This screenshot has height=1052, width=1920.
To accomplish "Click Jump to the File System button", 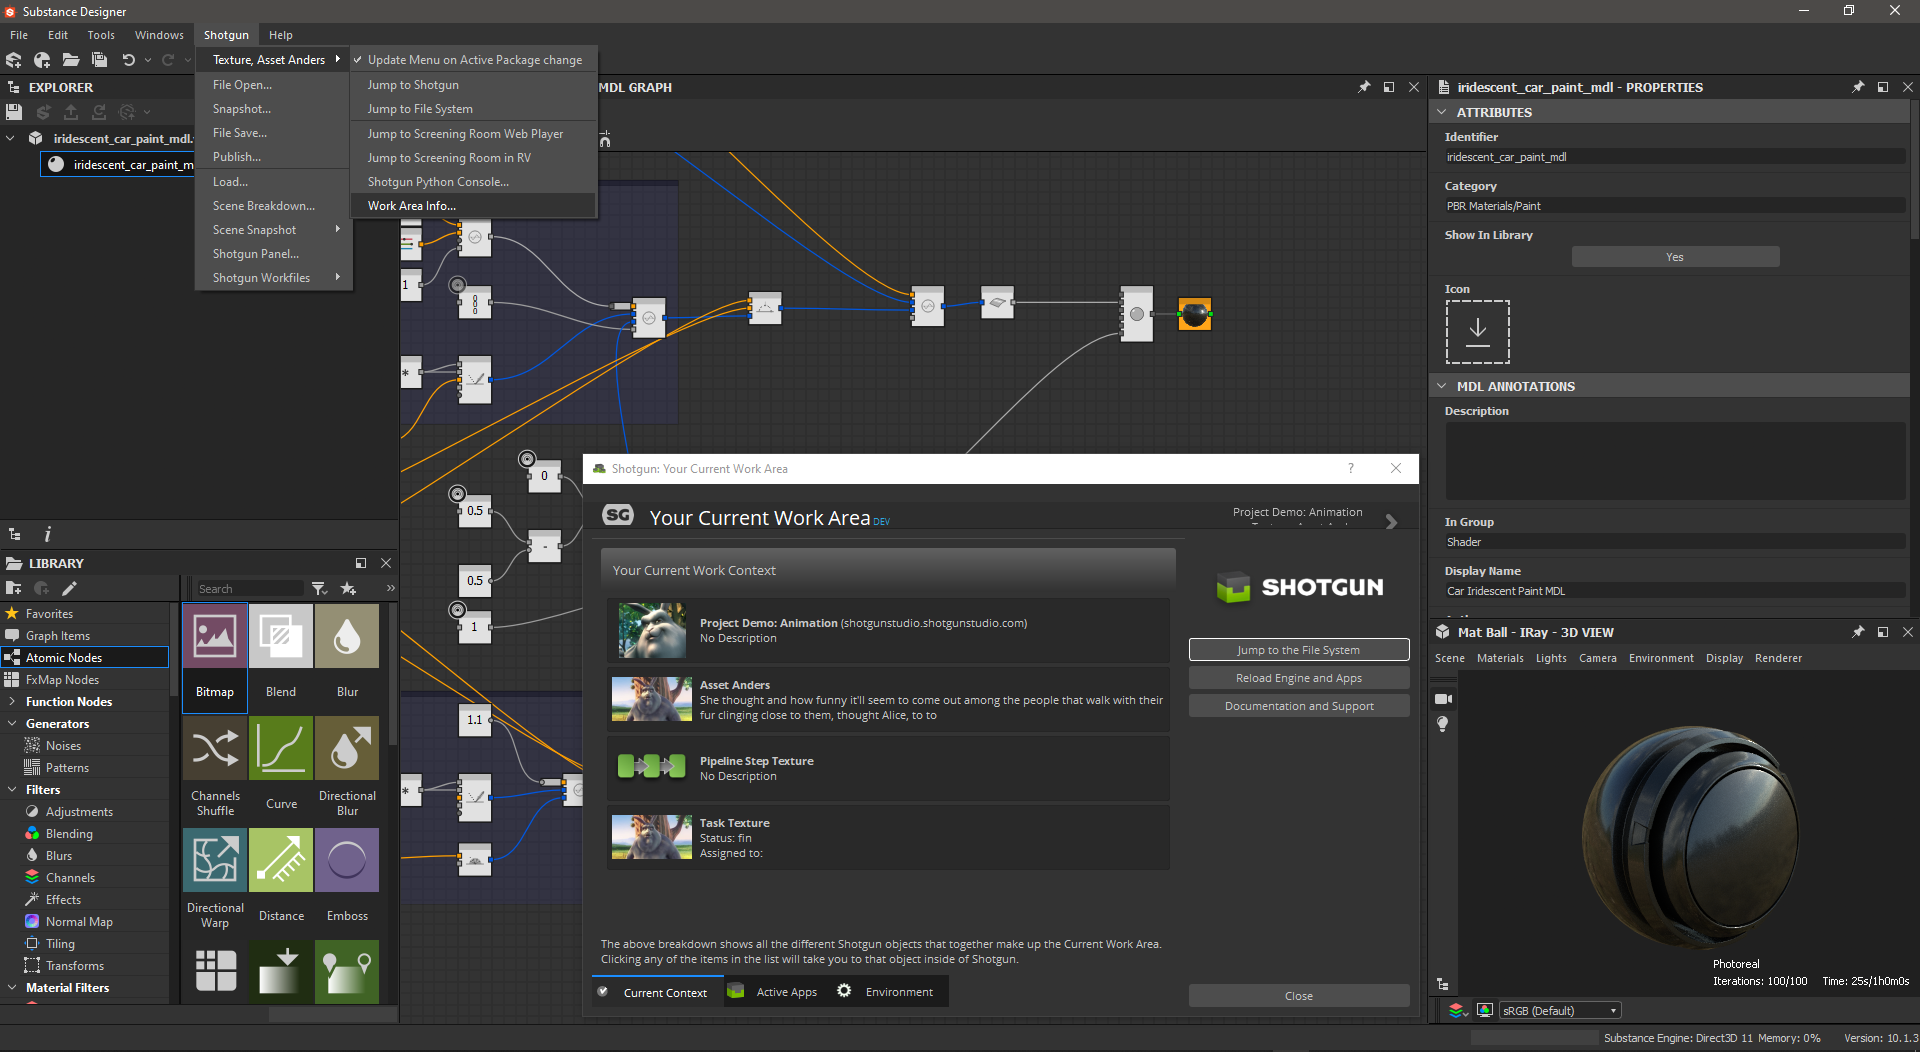I will tap(1298, 650).
